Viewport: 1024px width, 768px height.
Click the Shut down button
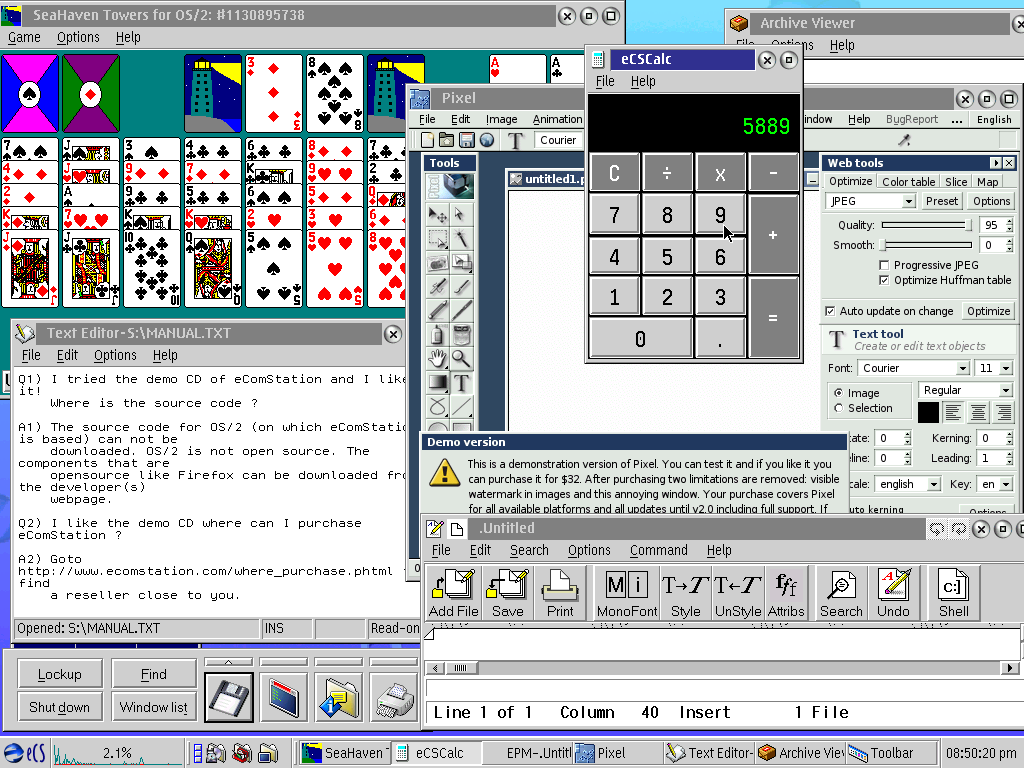coord(59,707)
